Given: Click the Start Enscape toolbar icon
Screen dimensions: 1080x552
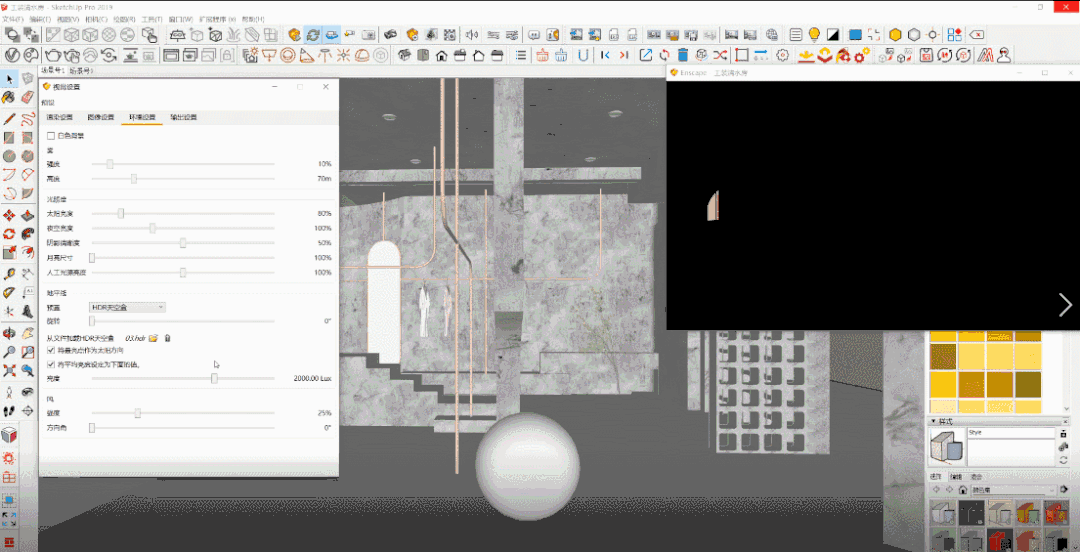Looking at the screenshot, I should 295,34.
